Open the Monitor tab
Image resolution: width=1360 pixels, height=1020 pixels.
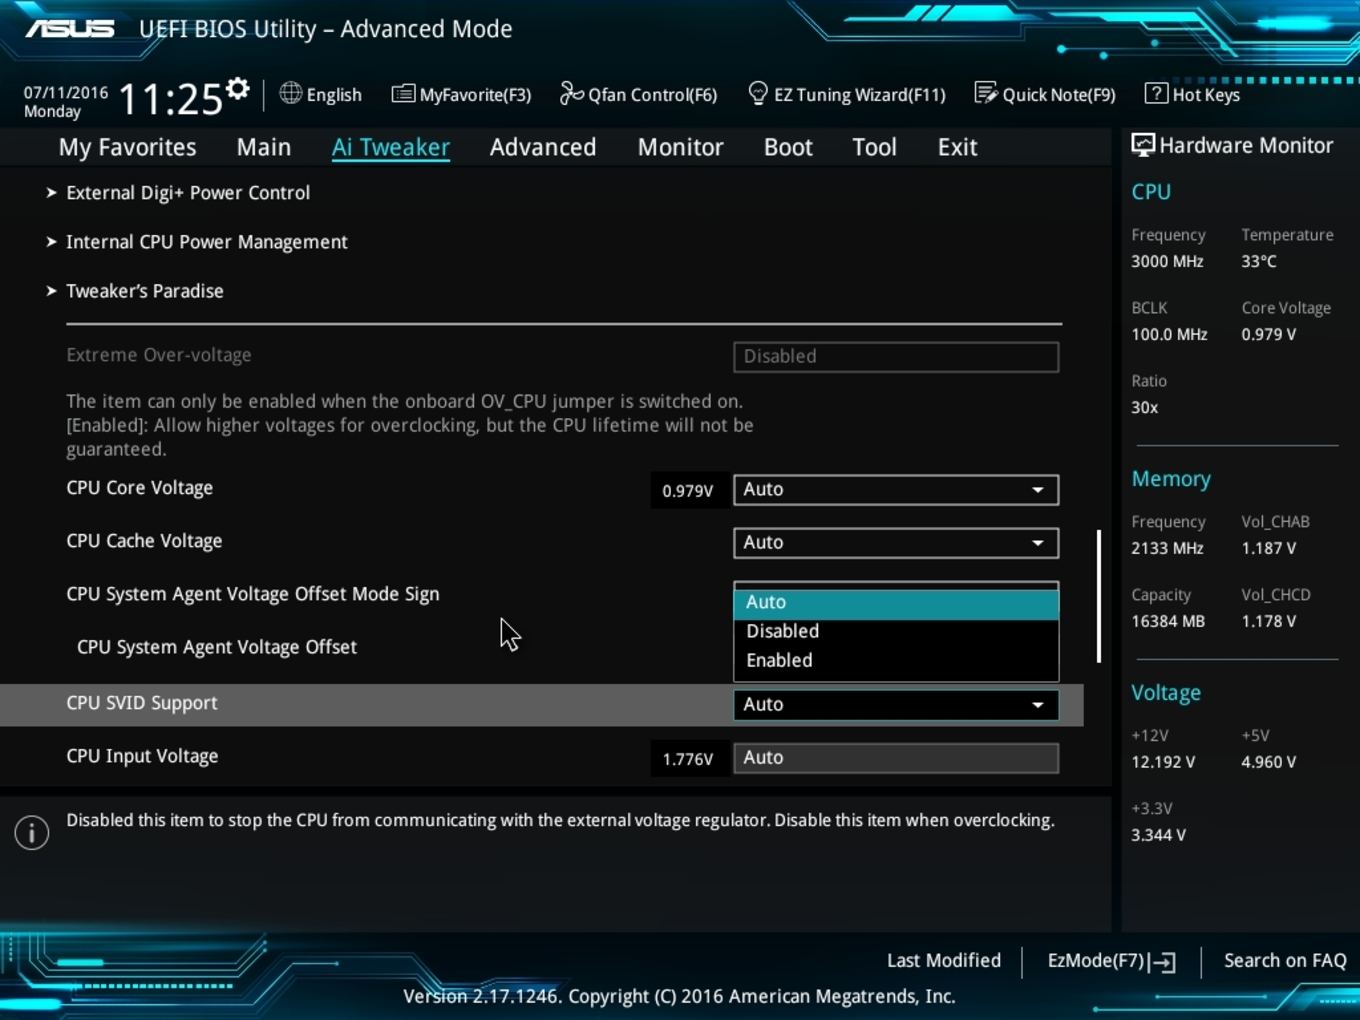click(x=681, y=147)
